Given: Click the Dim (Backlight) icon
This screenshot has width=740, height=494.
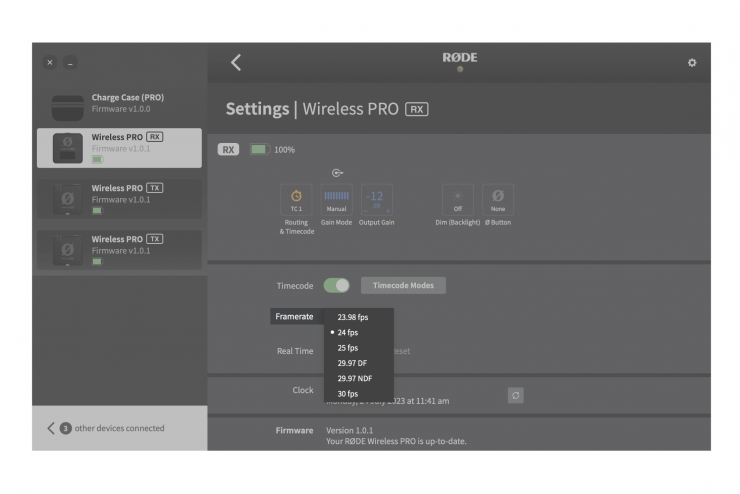Looking at the screenshot, I should pos(457,199).
